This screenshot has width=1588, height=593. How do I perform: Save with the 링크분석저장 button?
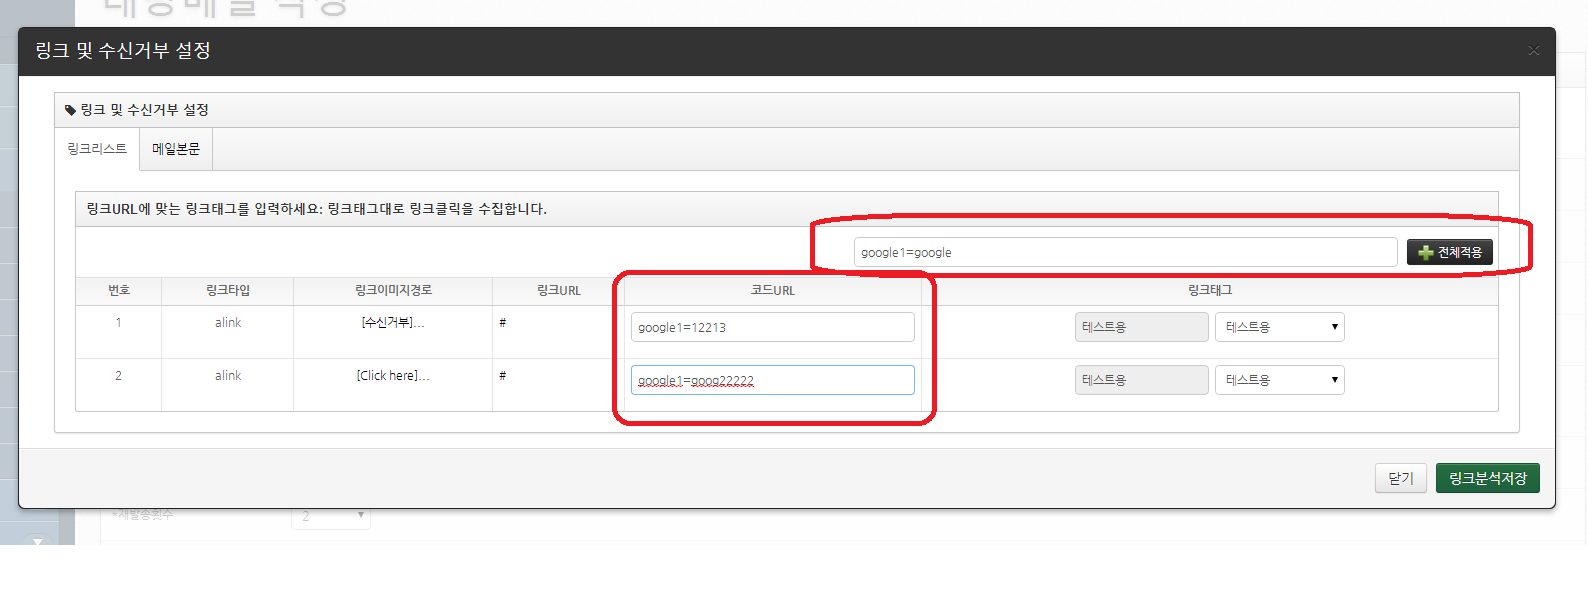click(x=1487, y=478)
